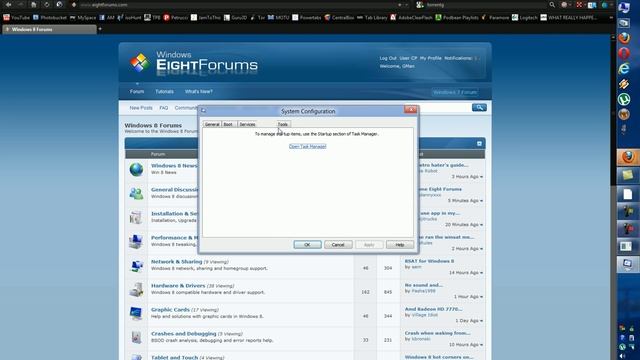This screenshot has width=640, height=360.
Task: Open the Forum navigation menu item
Action: tap(137, 91)
